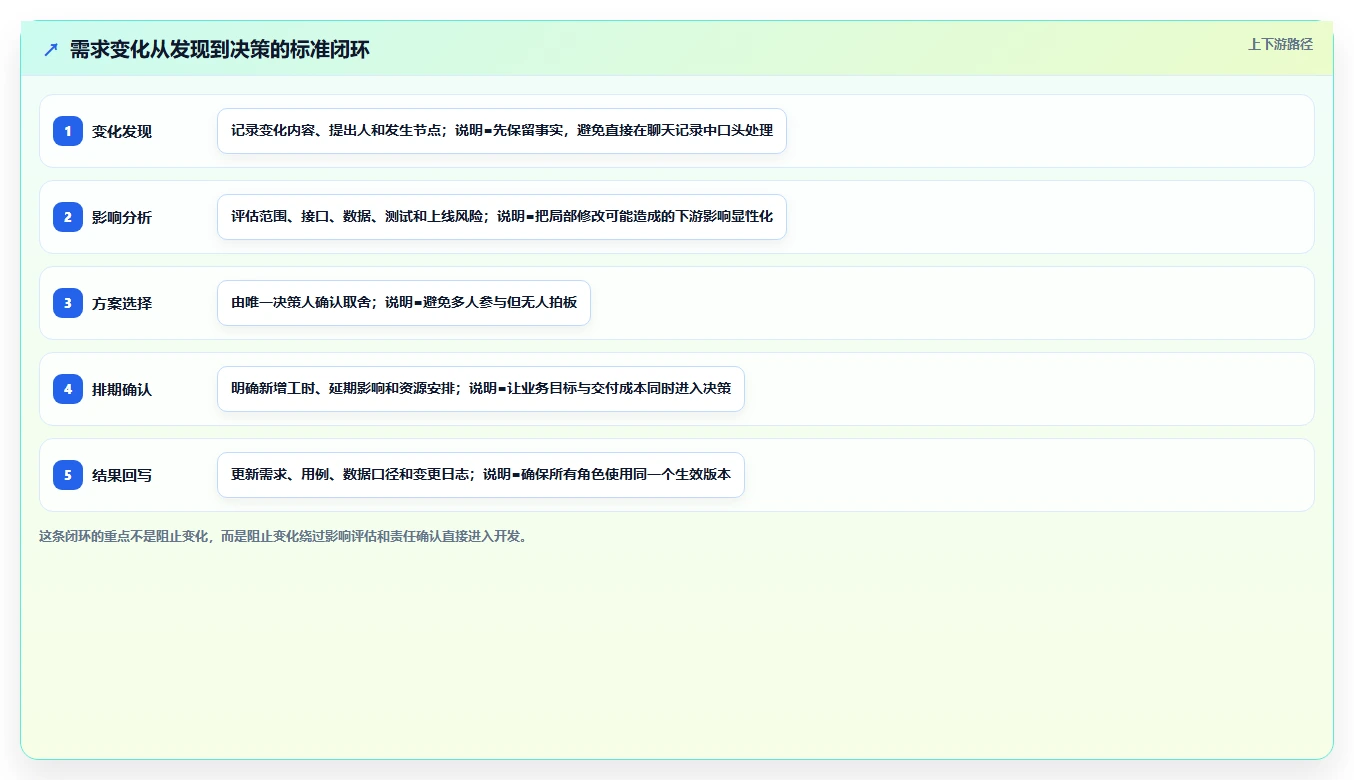Select the 影响分析 step label
This screenshot has width=1354, height=780.
[122, 217]
